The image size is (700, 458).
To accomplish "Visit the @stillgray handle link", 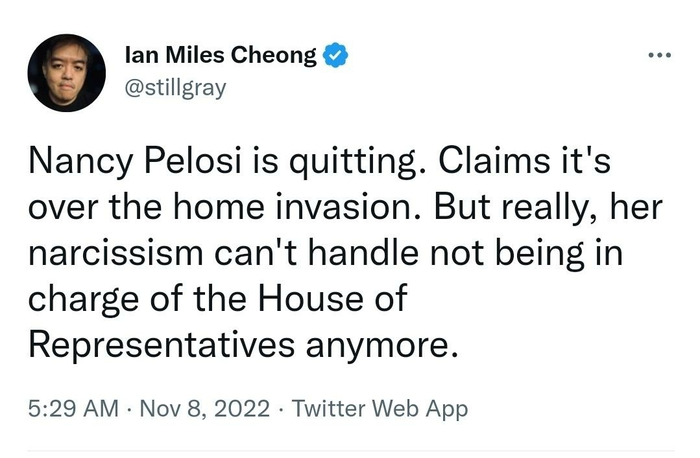I will pyautogui.click(x=178, y=87).
